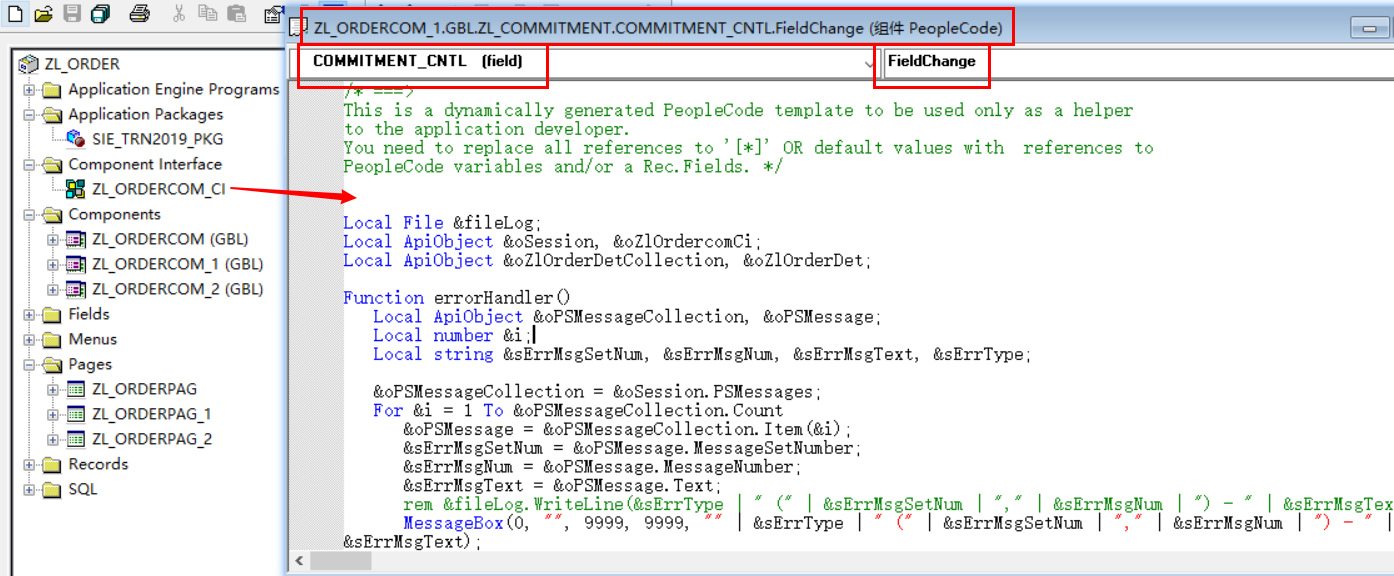Viewport: 1394px width, 576px height.
Task: Click the ZL_ORDER project icon
Action: coord(28,63)
